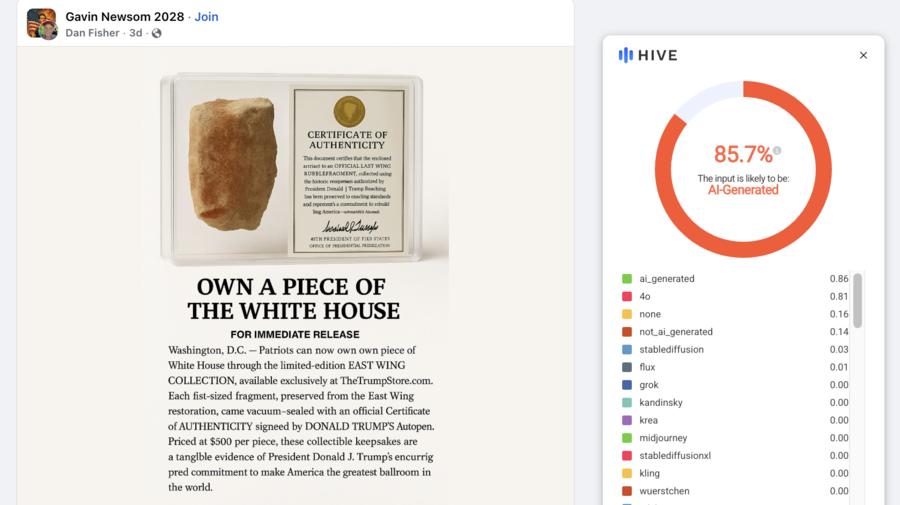Click the grok legend entry
This screenshot has width=900, height=505.
[x=650, y=385]
